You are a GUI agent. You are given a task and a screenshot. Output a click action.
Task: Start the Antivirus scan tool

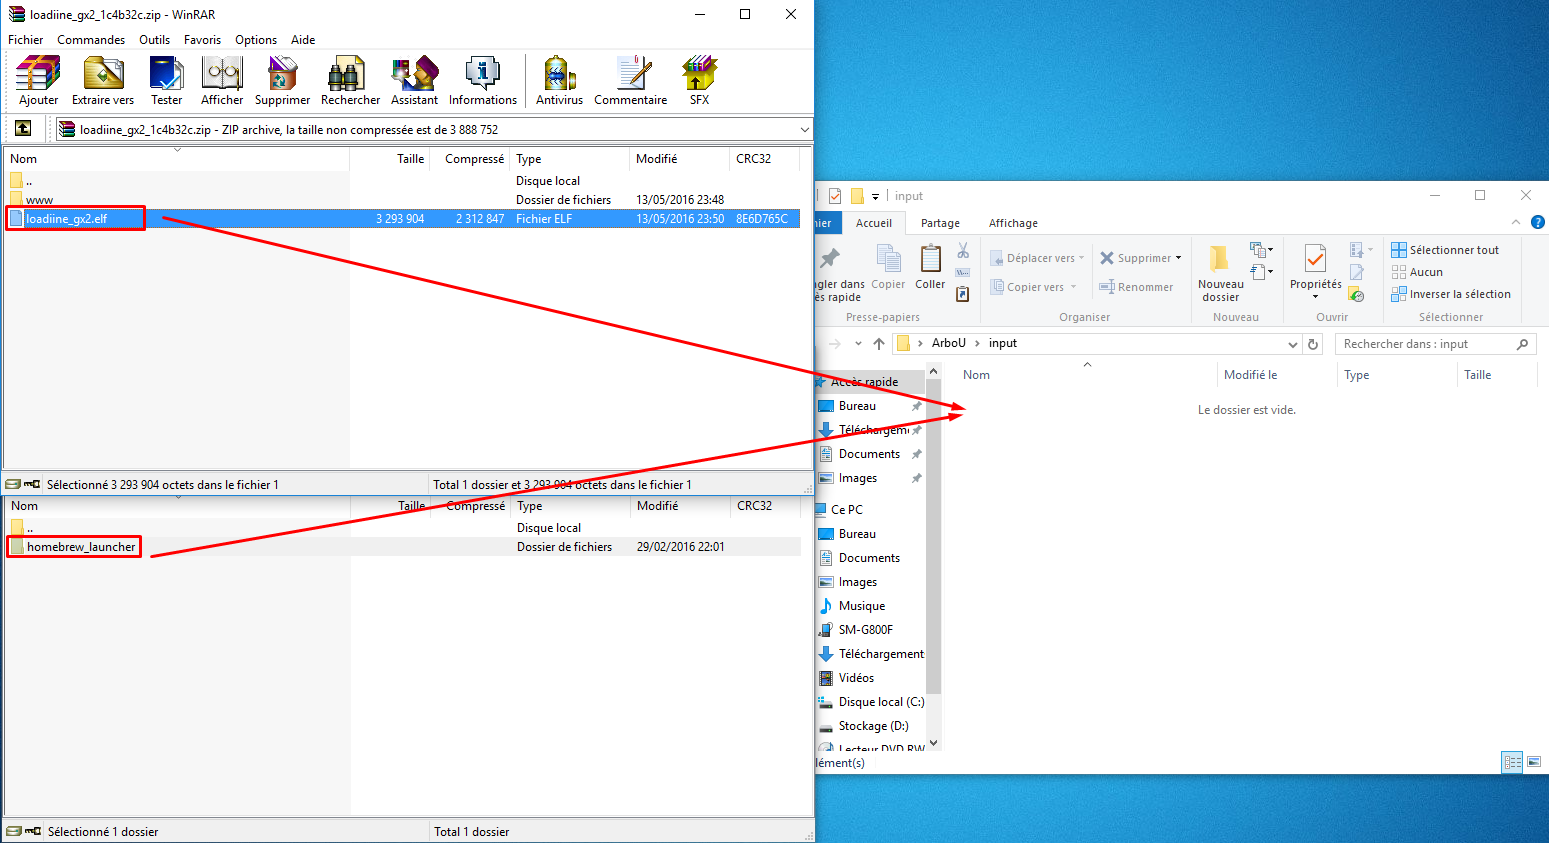coord(559,75)
